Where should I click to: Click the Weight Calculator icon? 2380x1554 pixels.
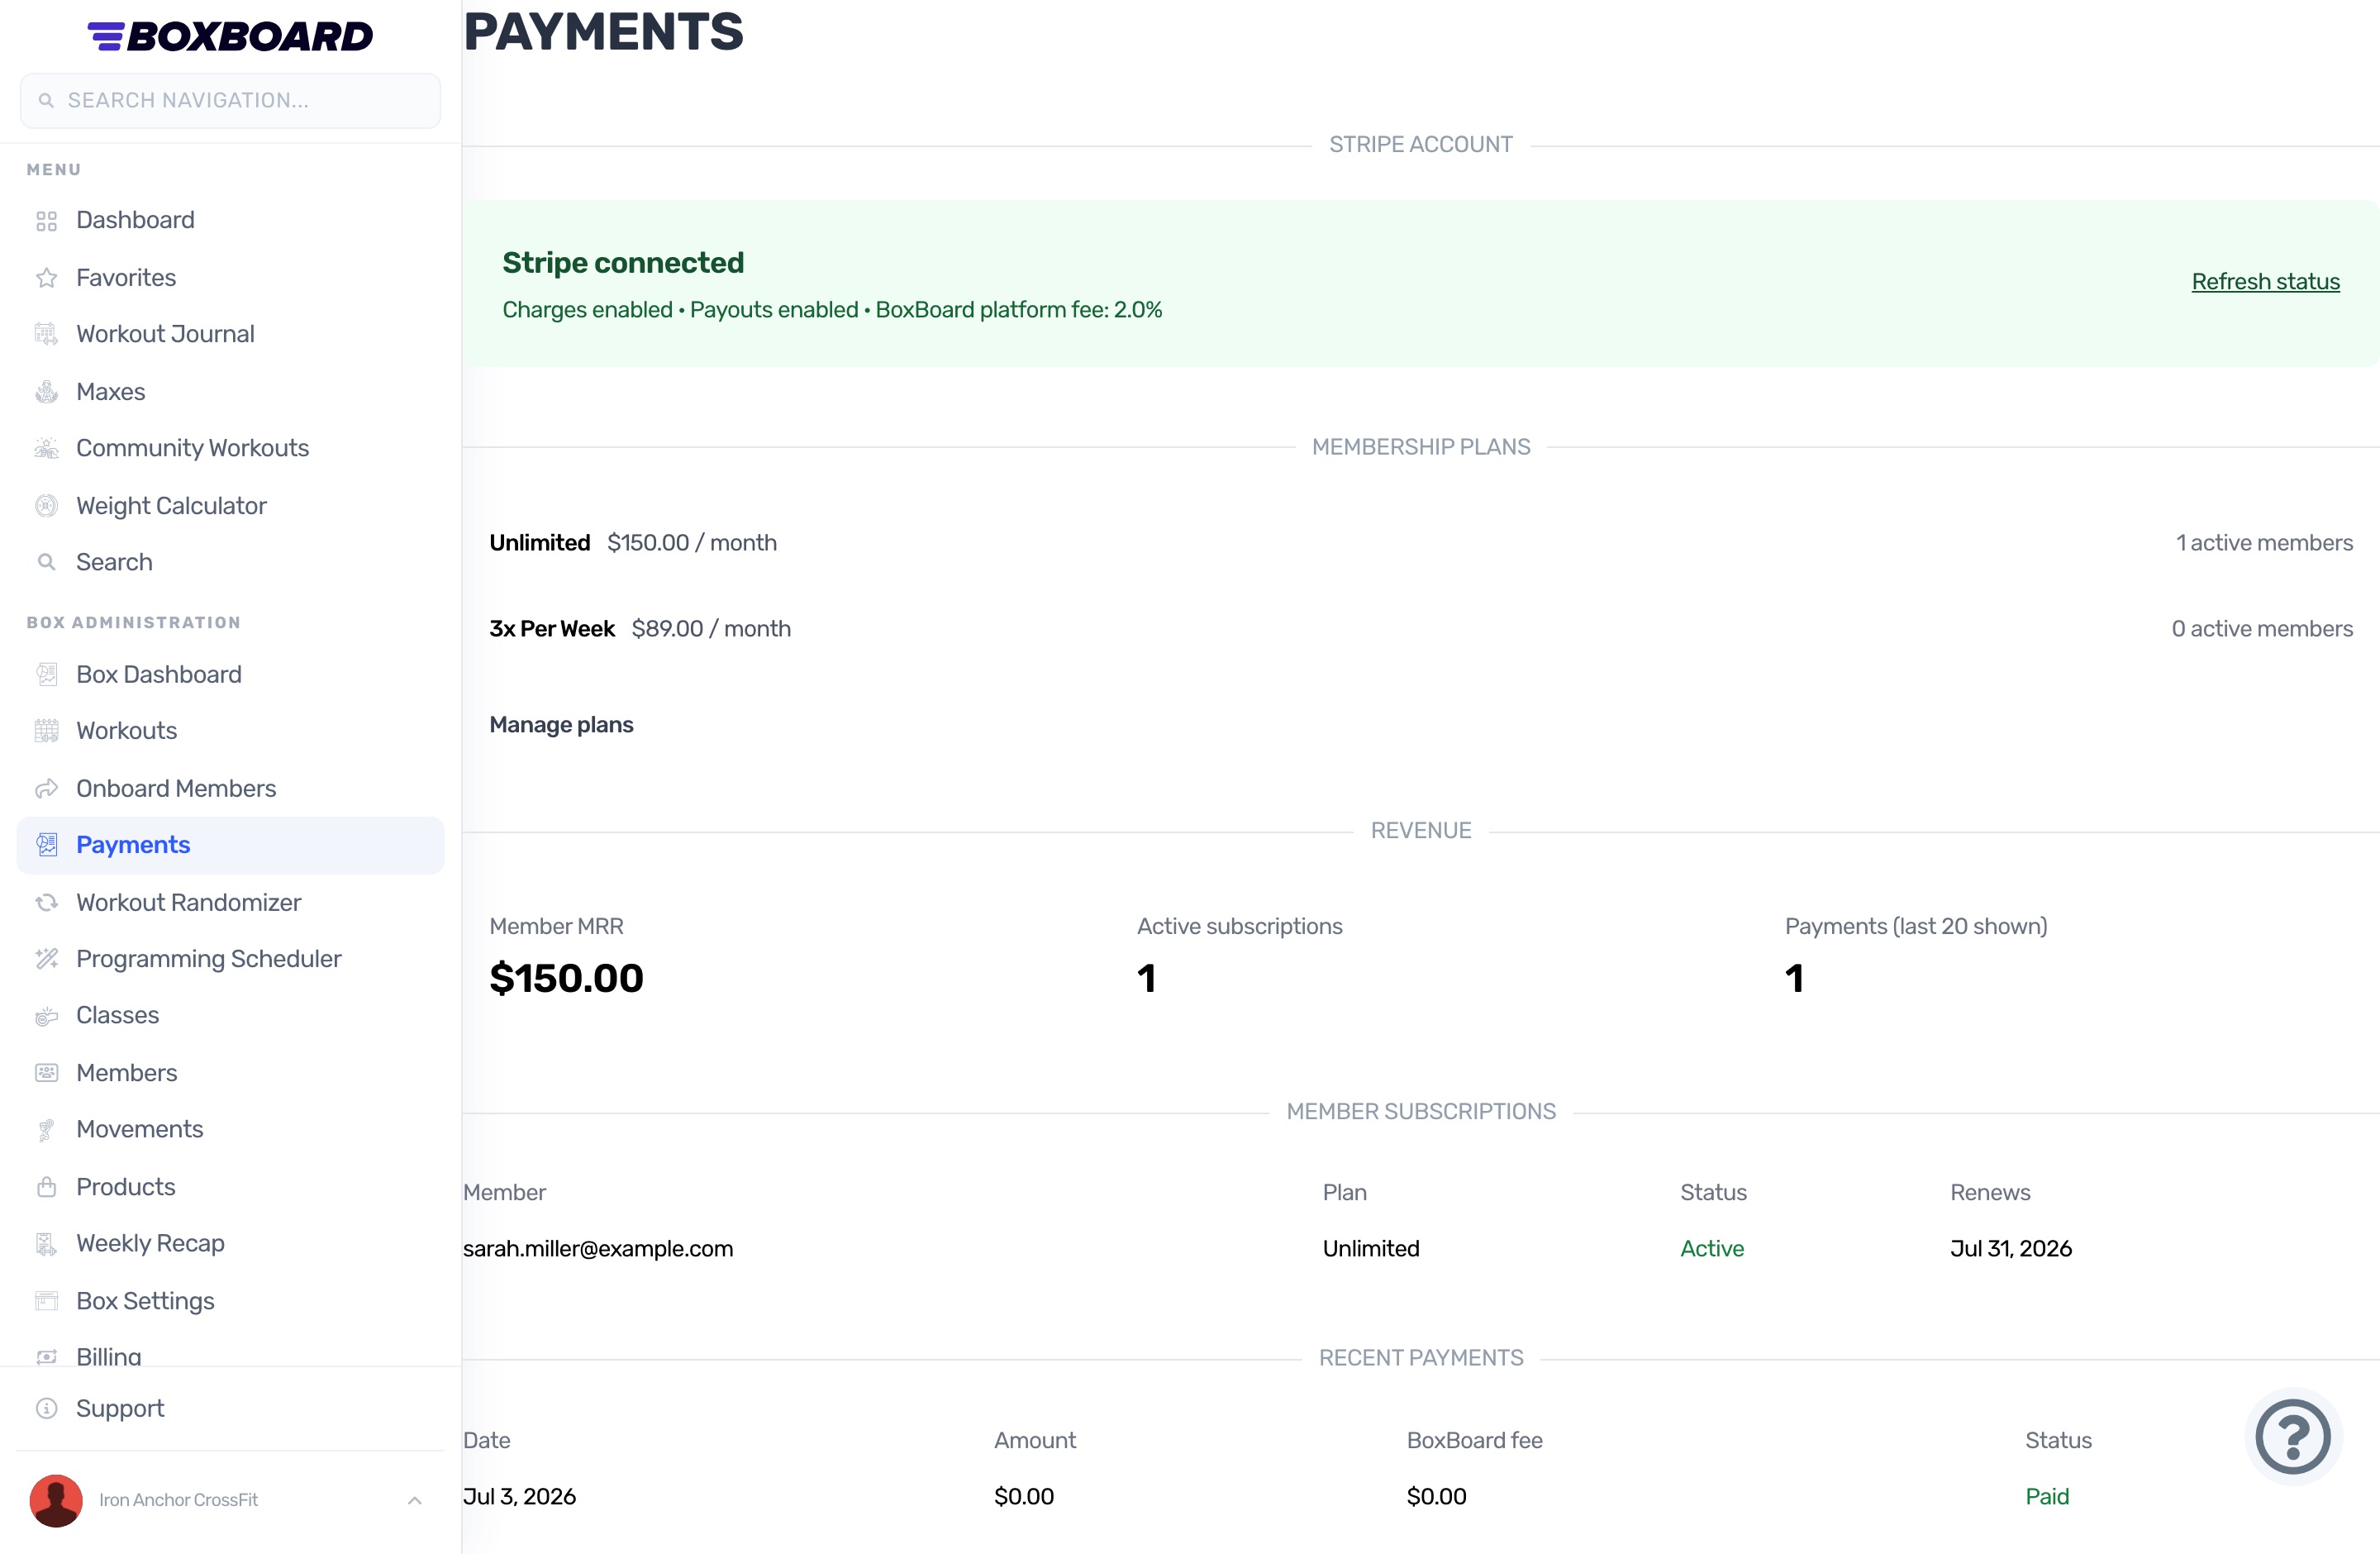(46, 506)
